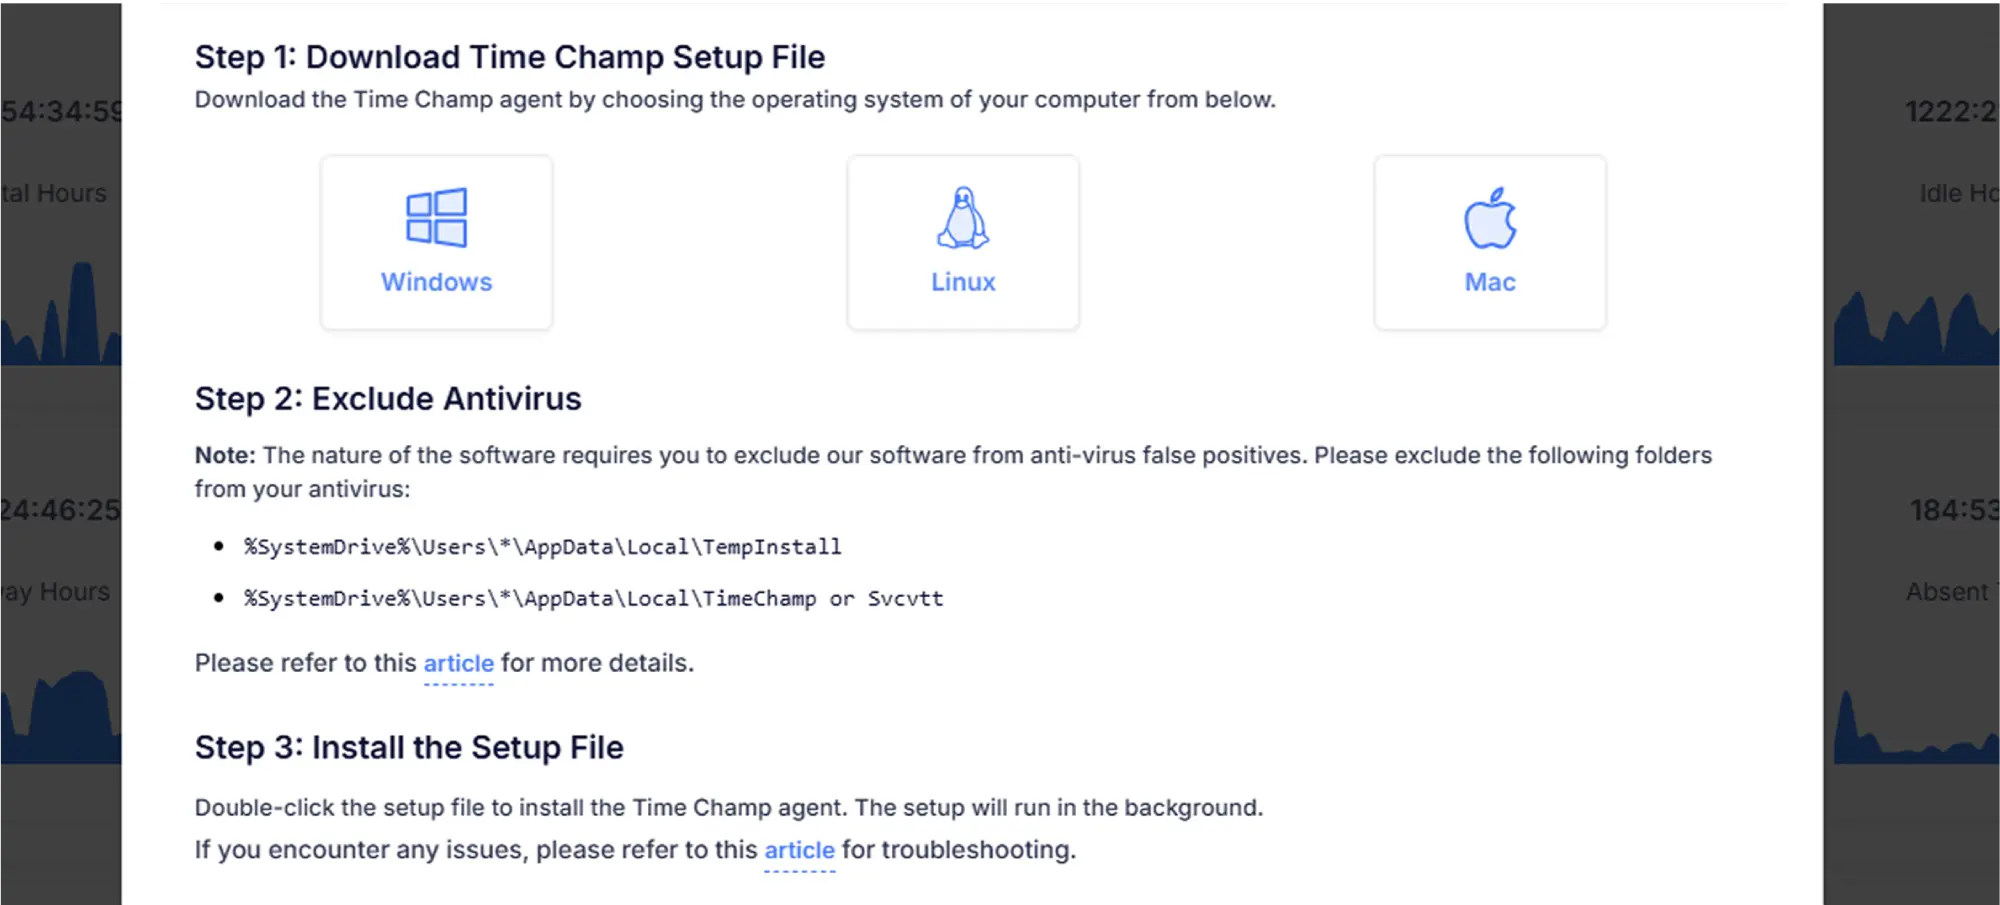Click the dimmed Idle Hours label
2000x905 pixels.
pos(1959,193)
